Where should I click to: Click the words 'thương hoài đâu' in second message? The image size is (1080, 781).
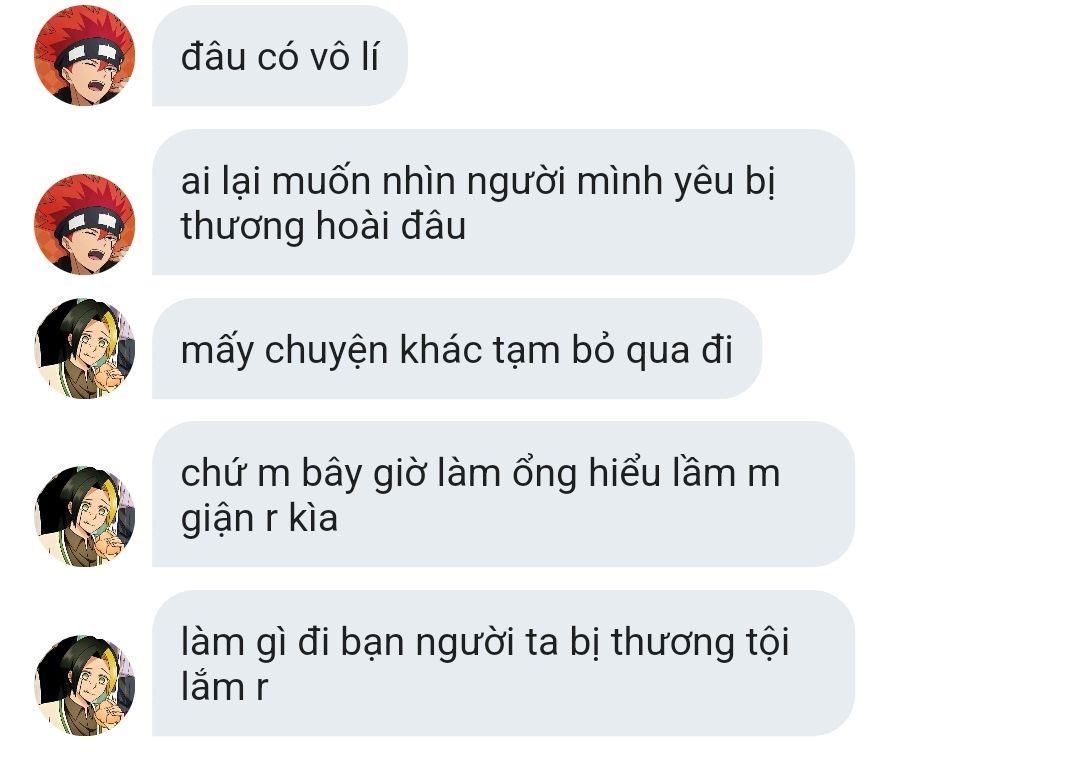(x=323, y=227)
